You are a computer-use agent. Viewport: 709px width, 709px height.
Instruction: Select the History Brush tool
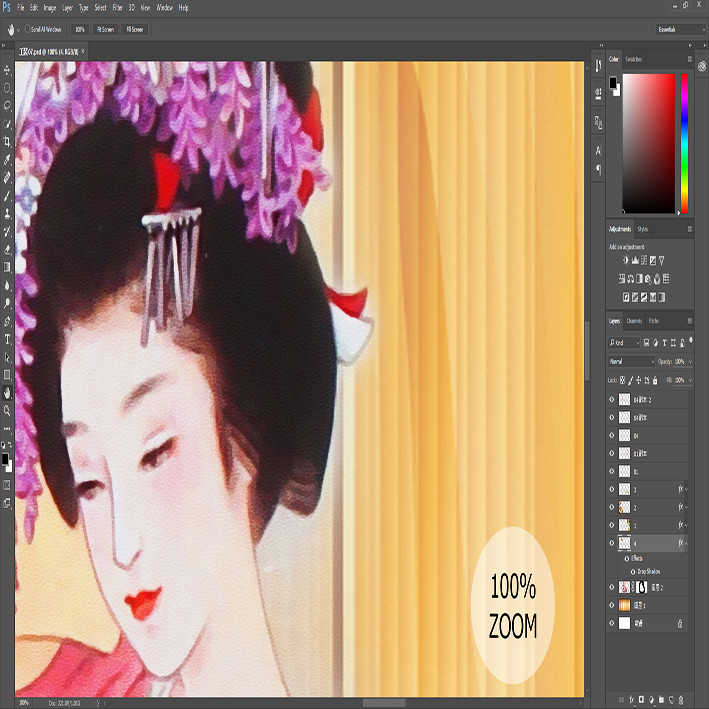pos(7,232)
